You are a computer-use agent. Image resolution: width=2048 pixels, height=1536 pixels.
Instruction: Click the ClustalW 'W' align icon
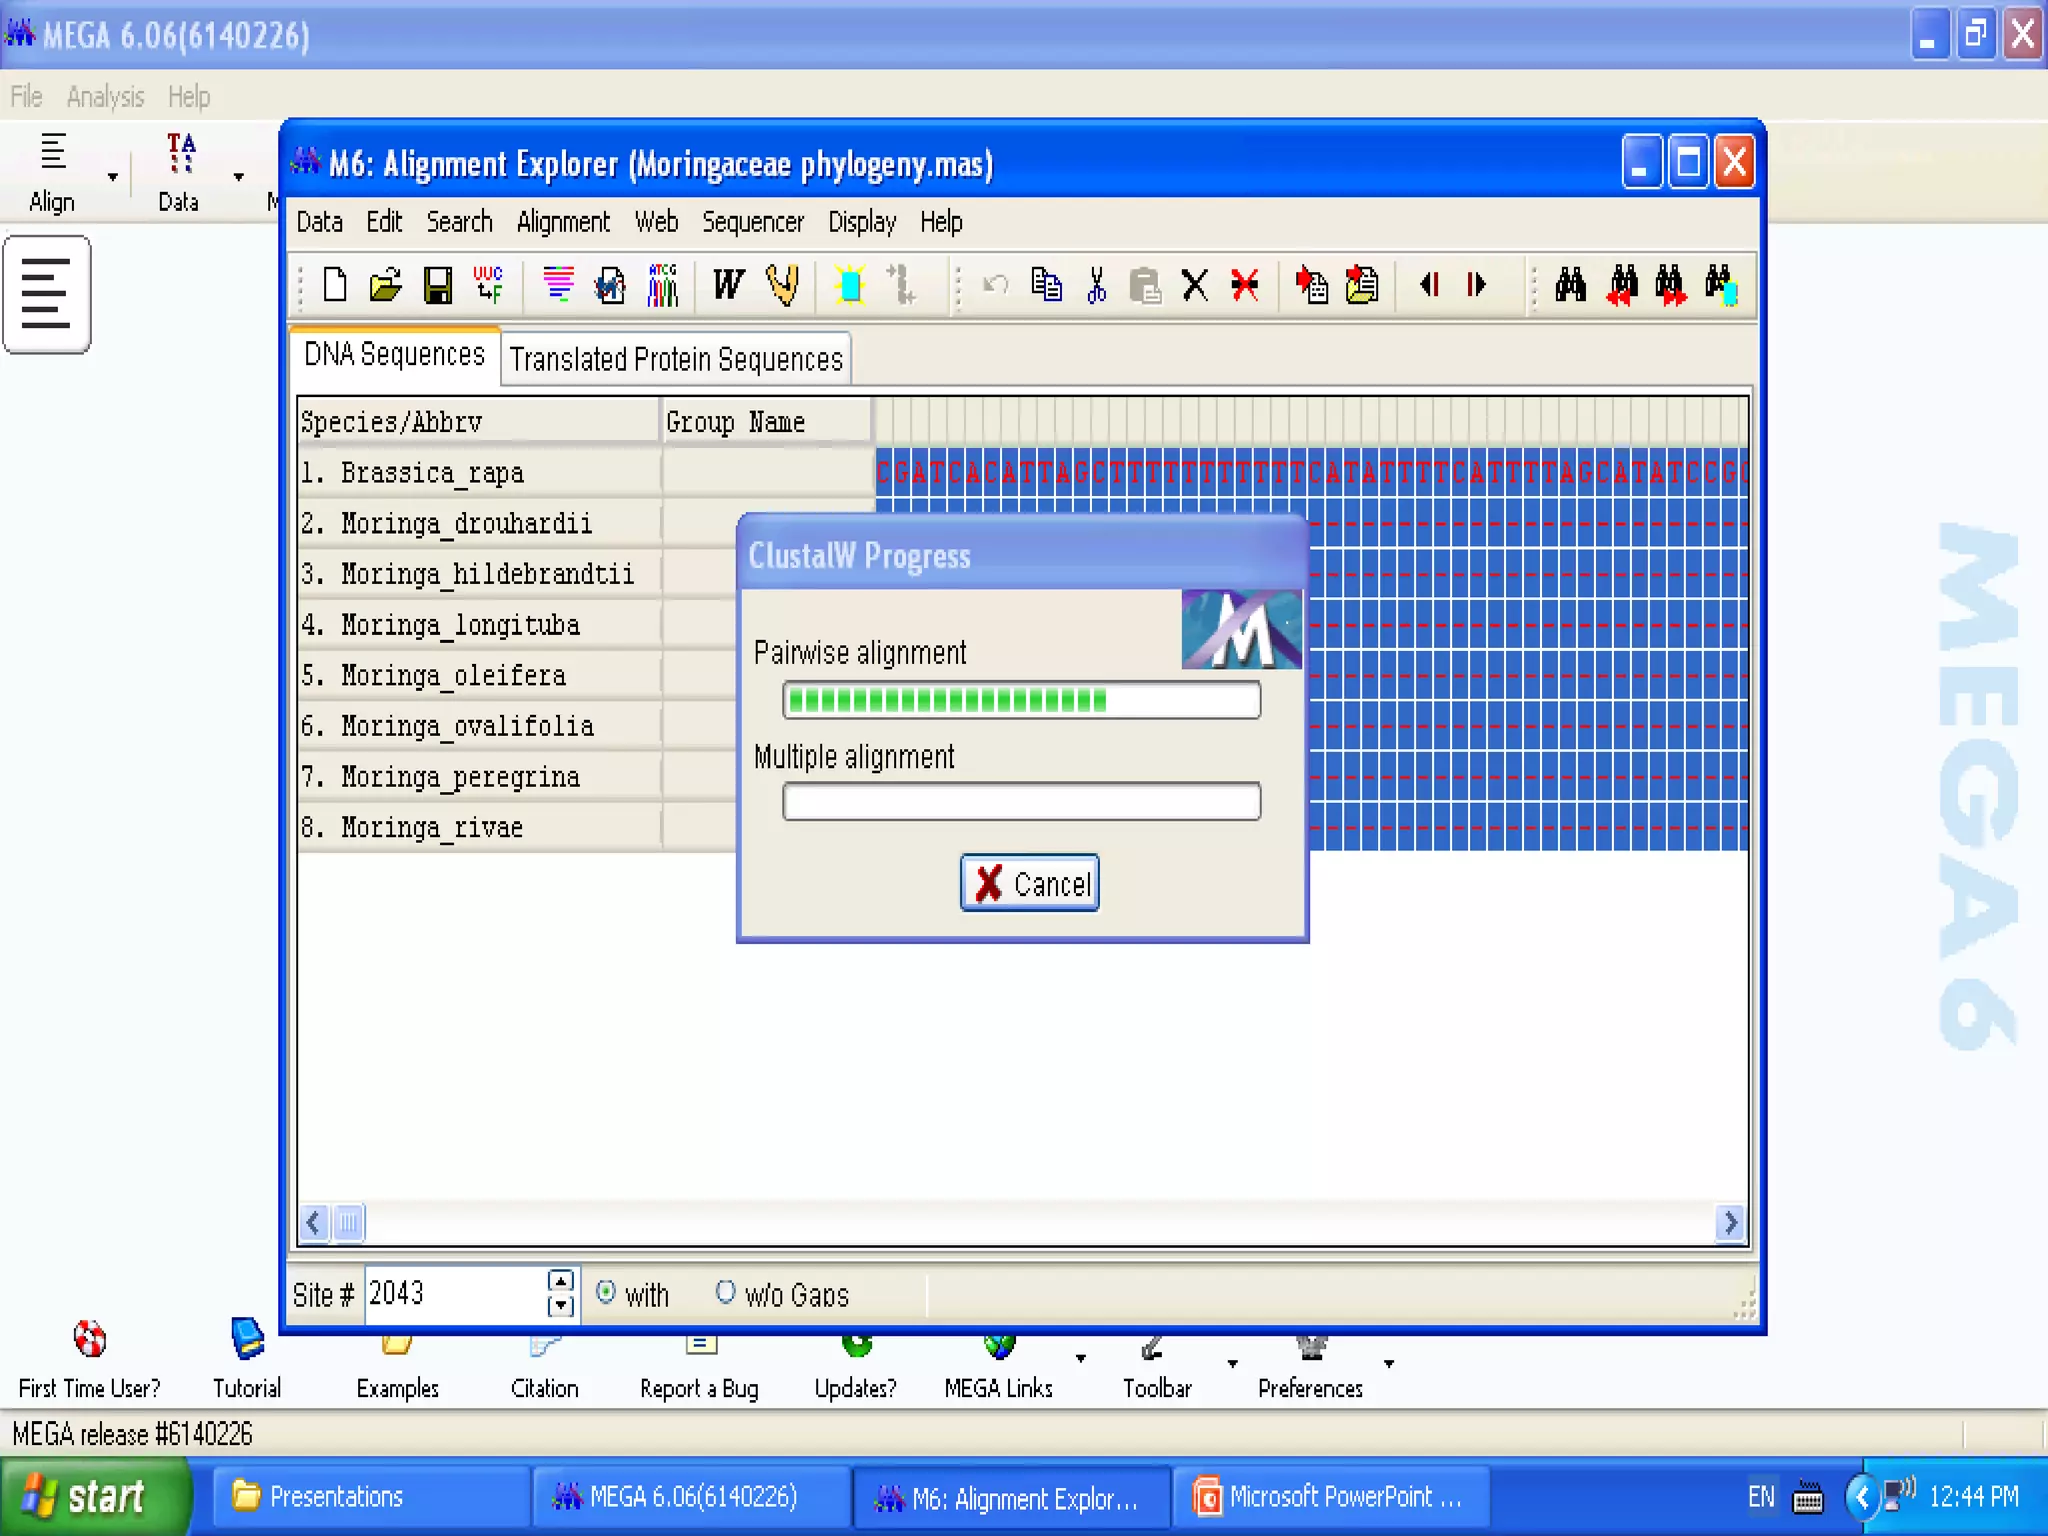728,285
